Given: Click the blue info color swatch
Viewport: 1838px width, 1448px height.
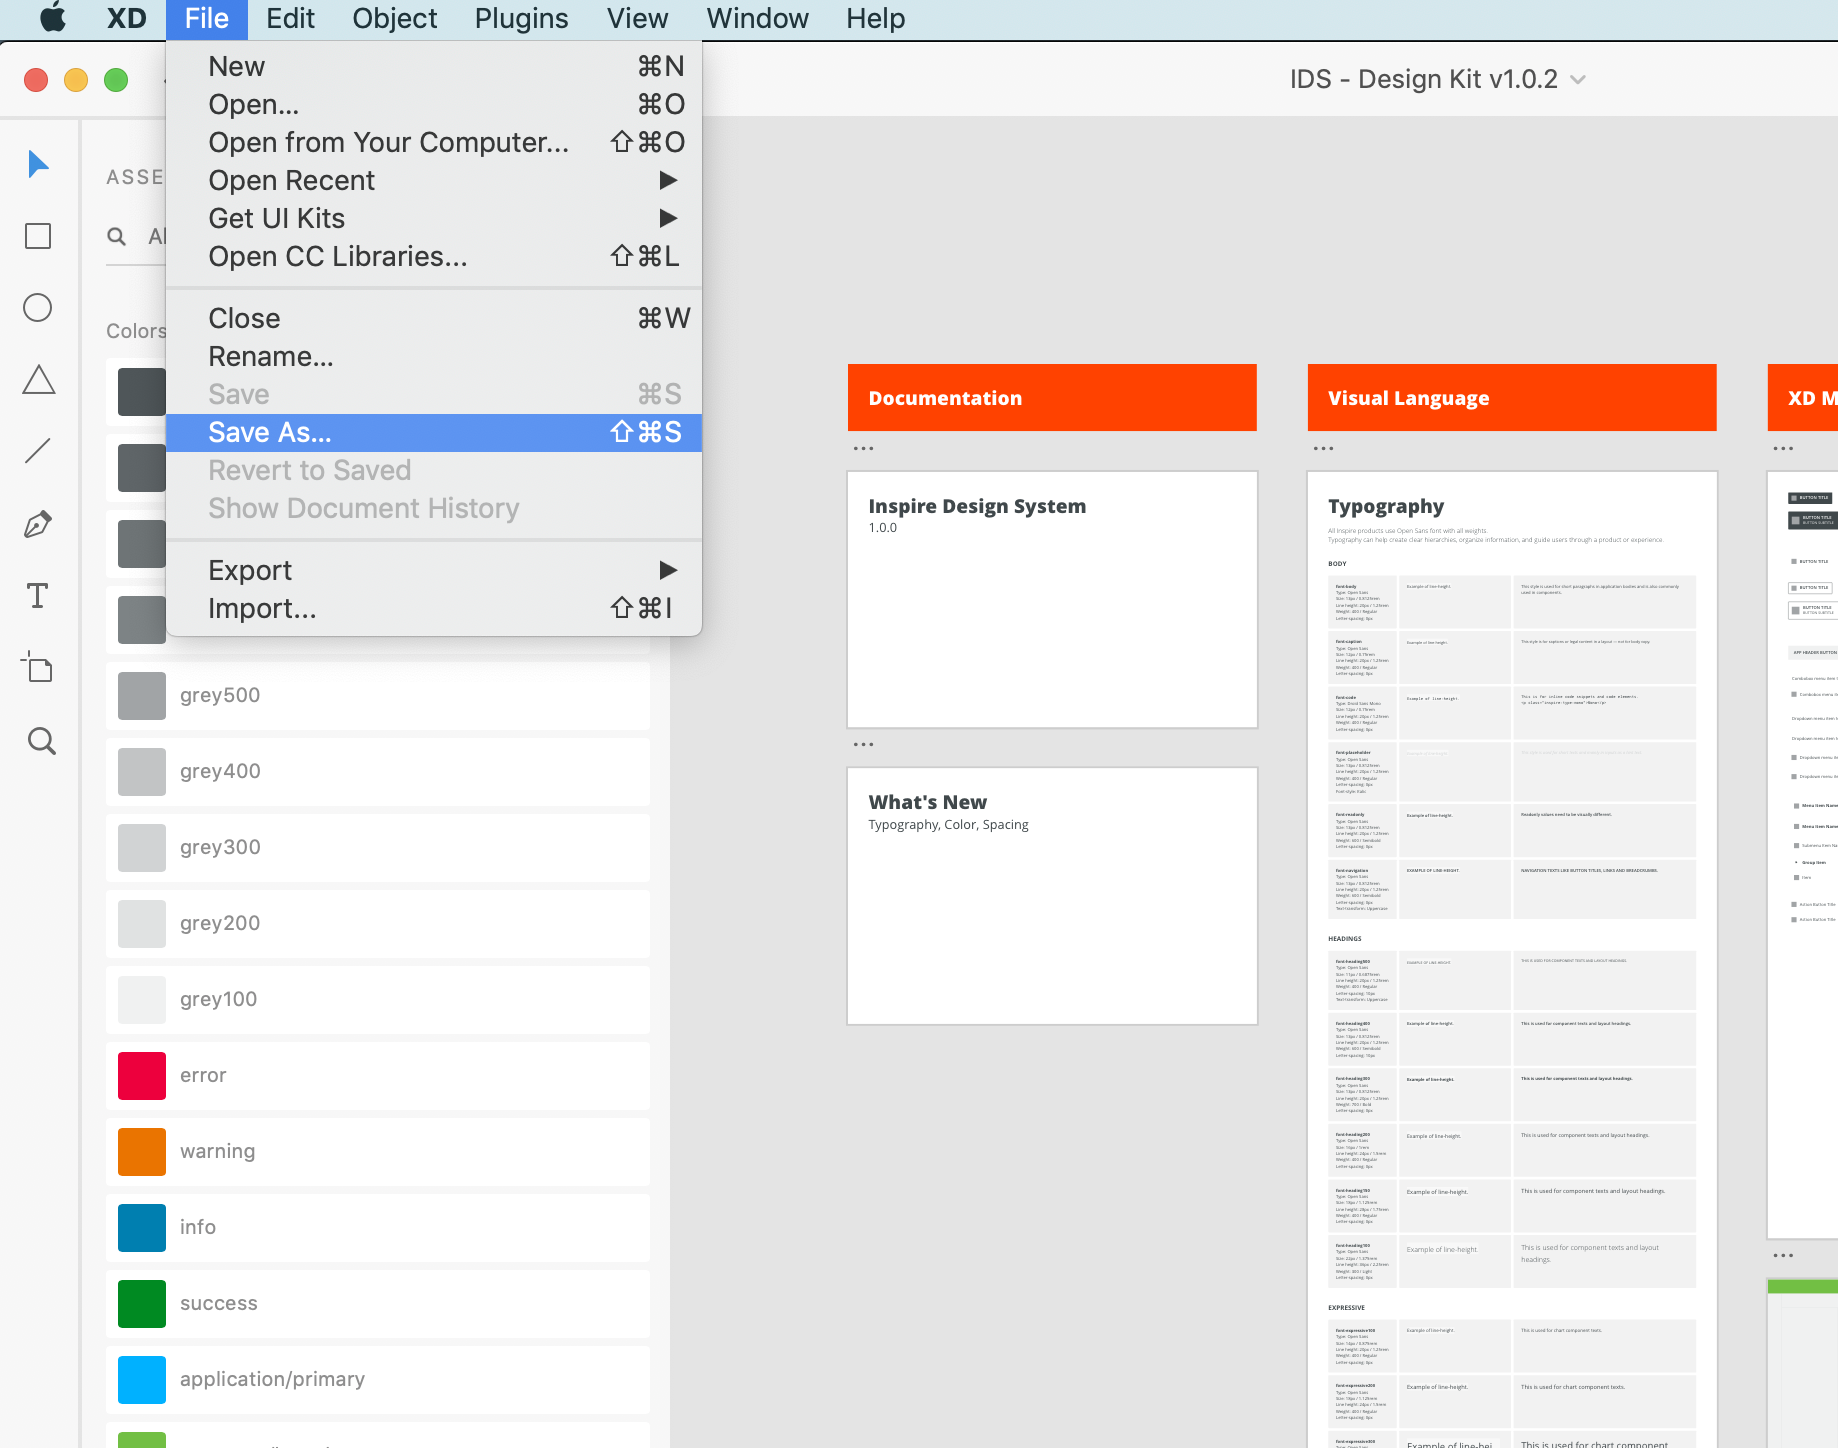Looking at the screenshot, I should pos(142,1228).
